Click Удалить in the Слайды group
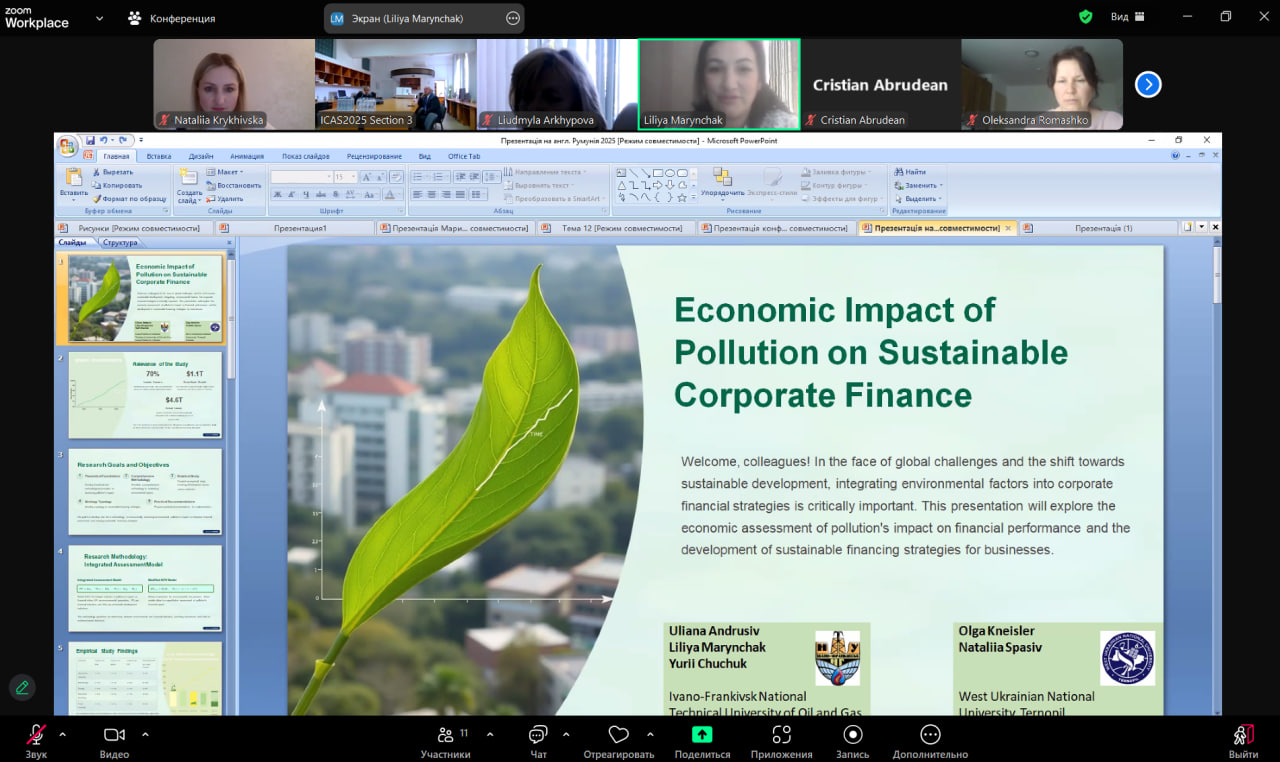 point(224,198)
